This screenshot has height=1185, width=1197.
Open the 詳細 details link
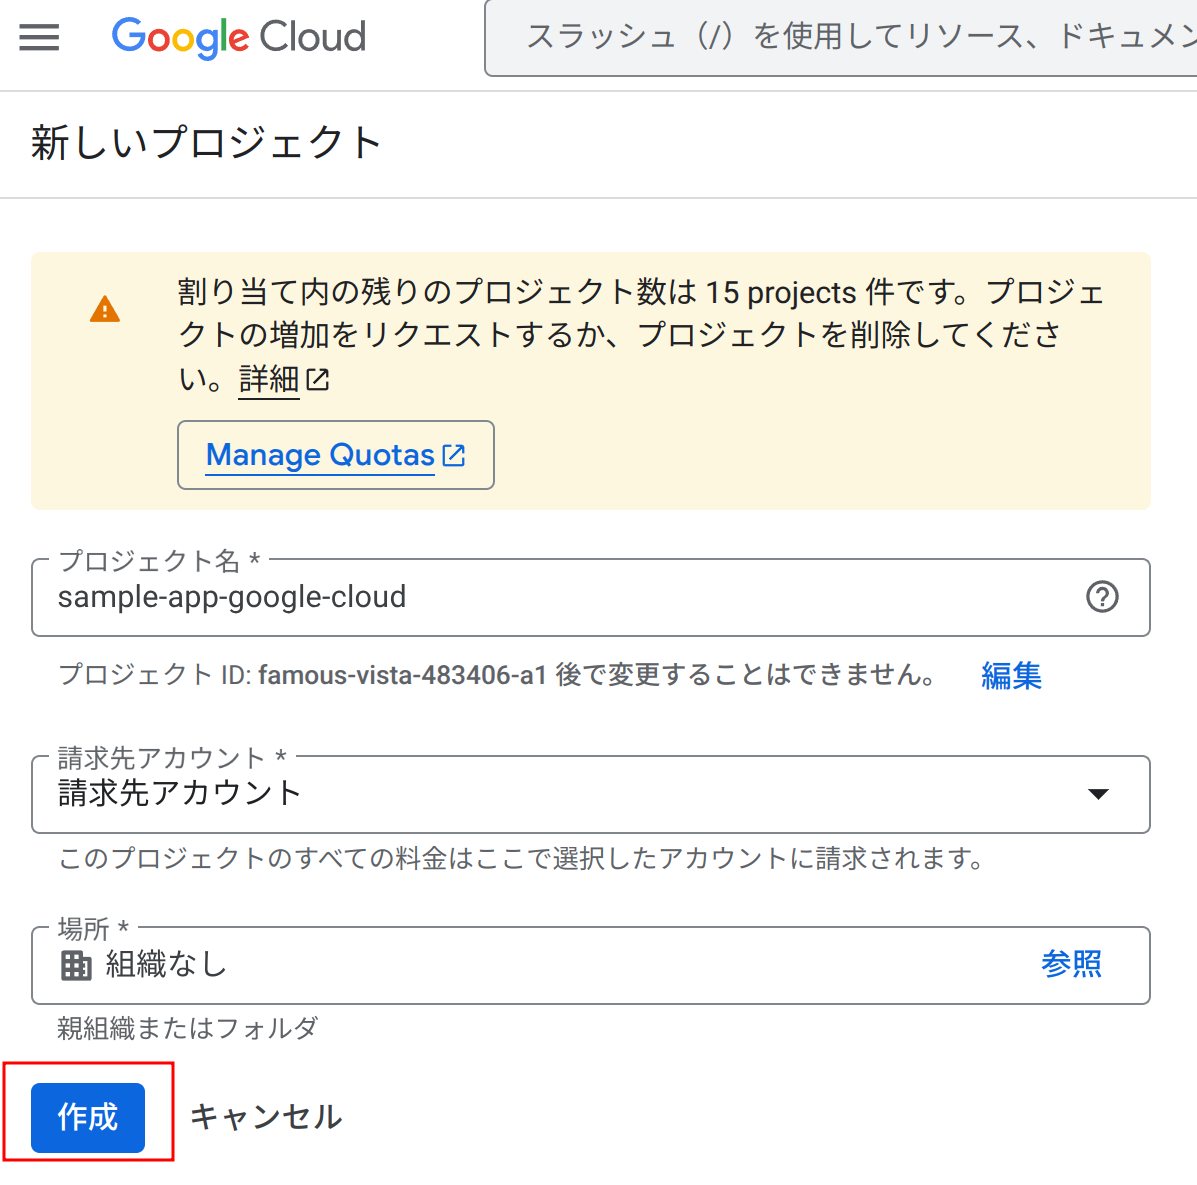tap(269, 380)
